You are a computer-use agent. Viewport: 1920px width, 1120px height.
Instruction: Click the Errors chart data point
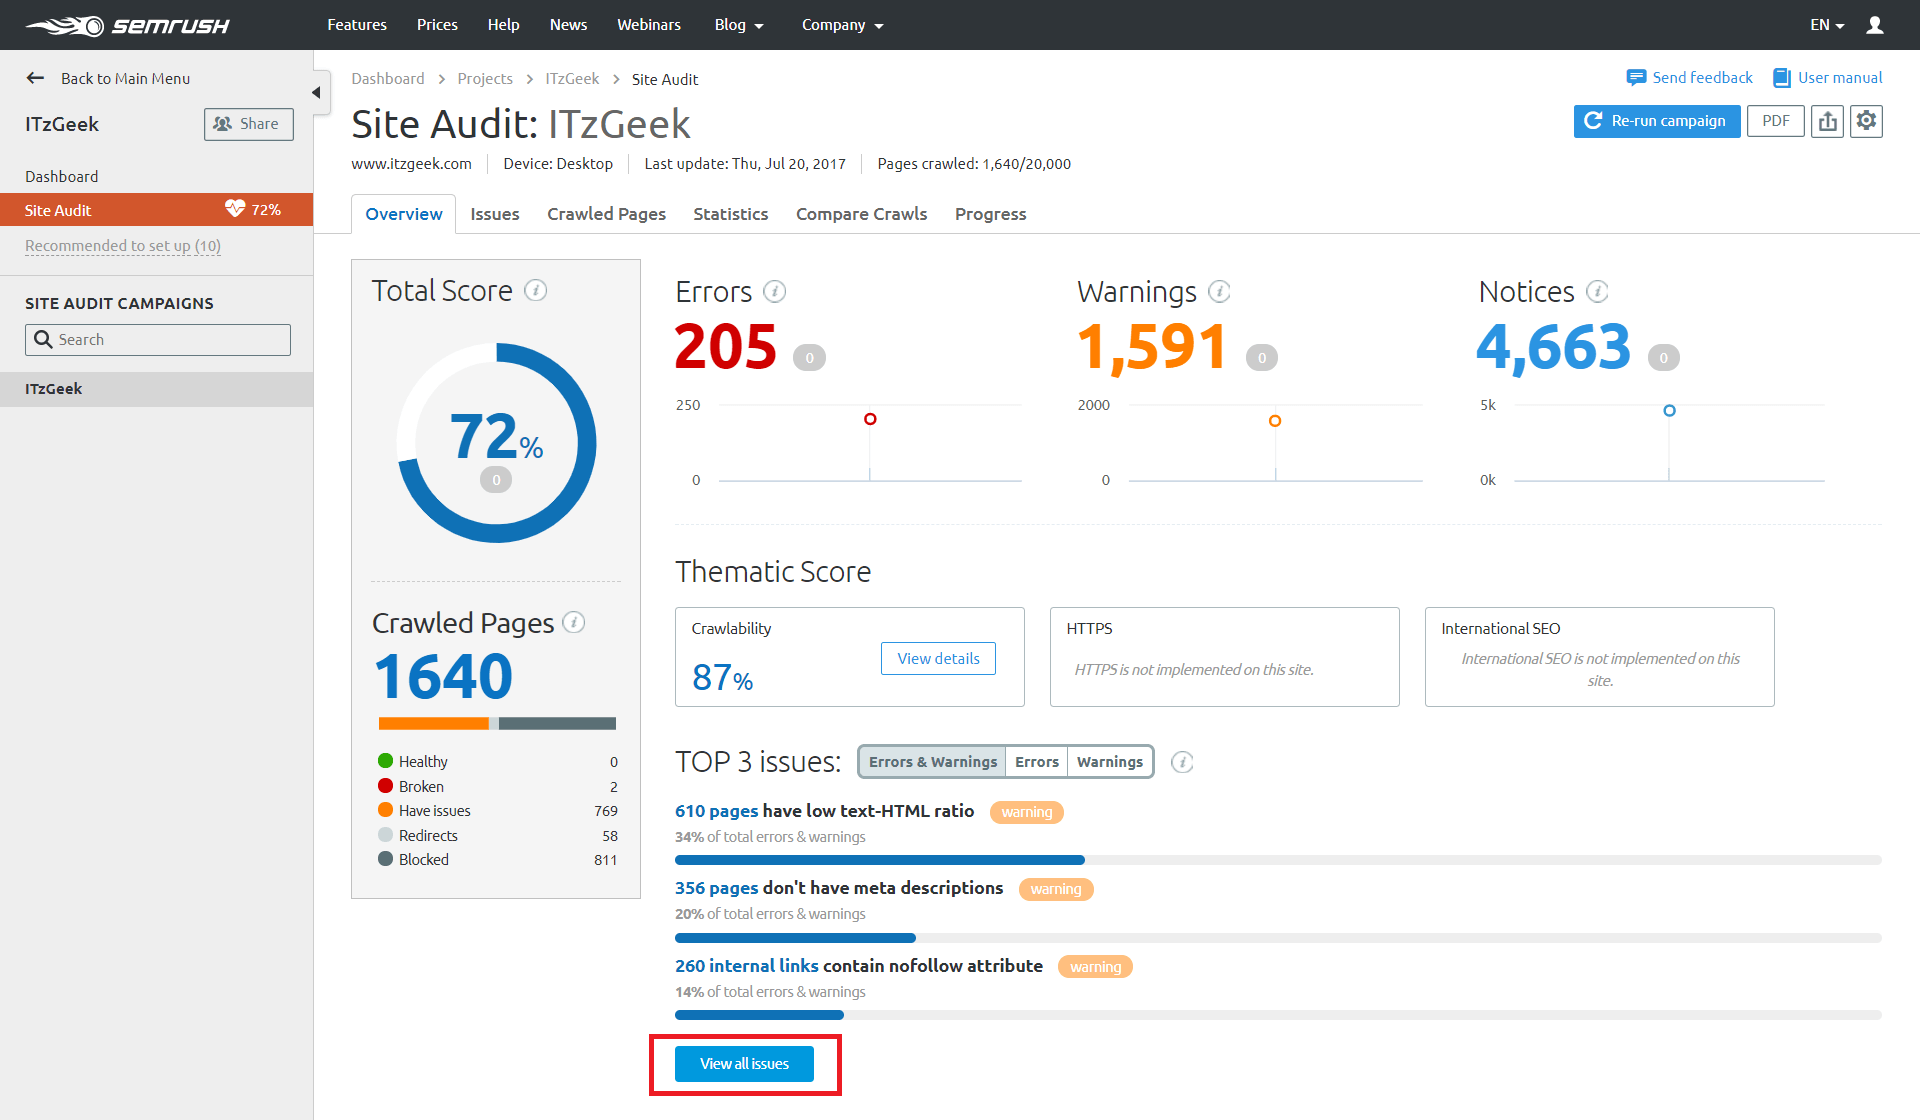870,419
